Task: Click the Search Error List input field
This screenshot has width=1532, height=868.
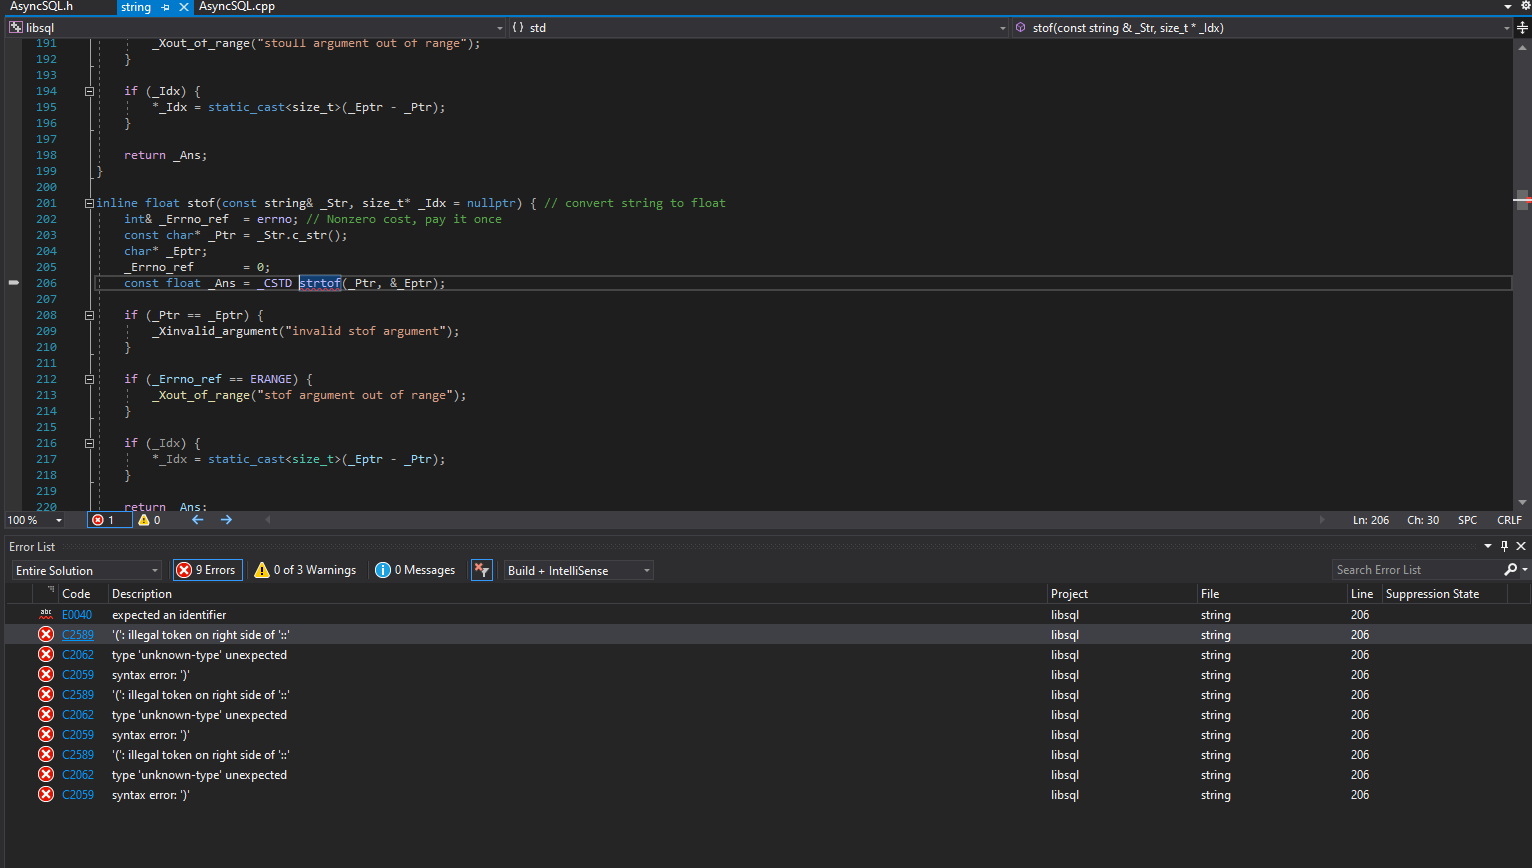Action: click(1417, 570)
